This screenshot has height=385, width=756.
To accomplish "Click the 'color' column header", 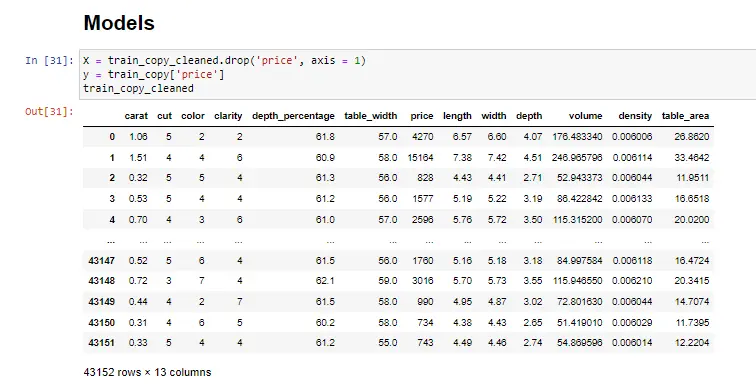I will 193,116.
